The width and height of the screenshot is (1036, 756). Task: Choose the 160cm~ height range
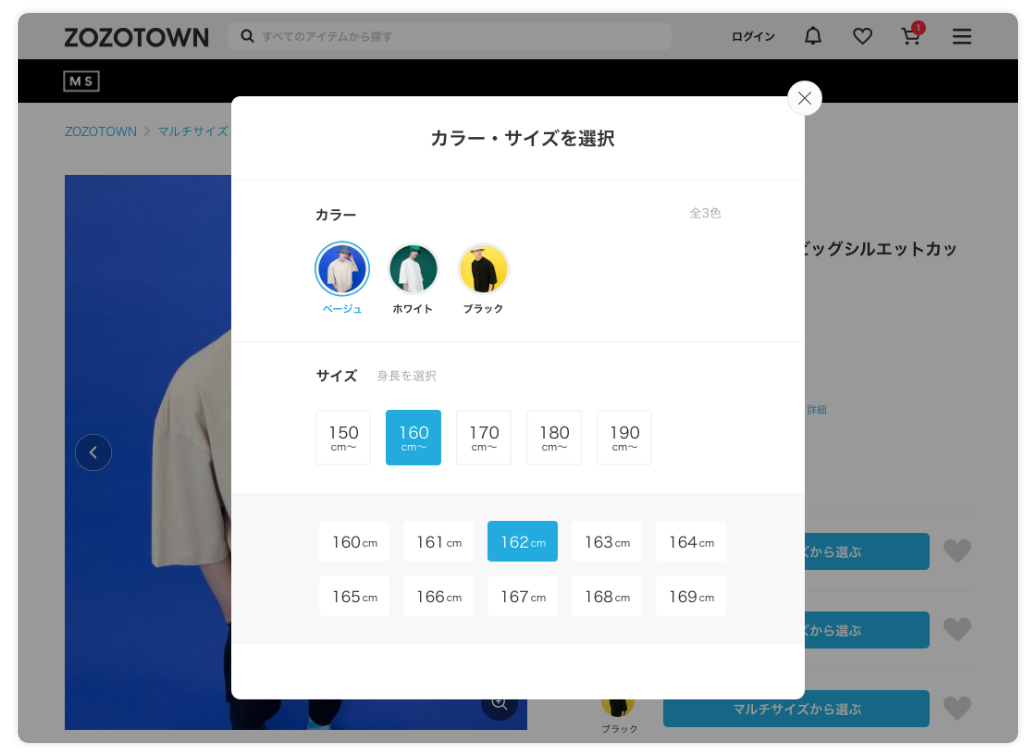[x=413, y=437]
